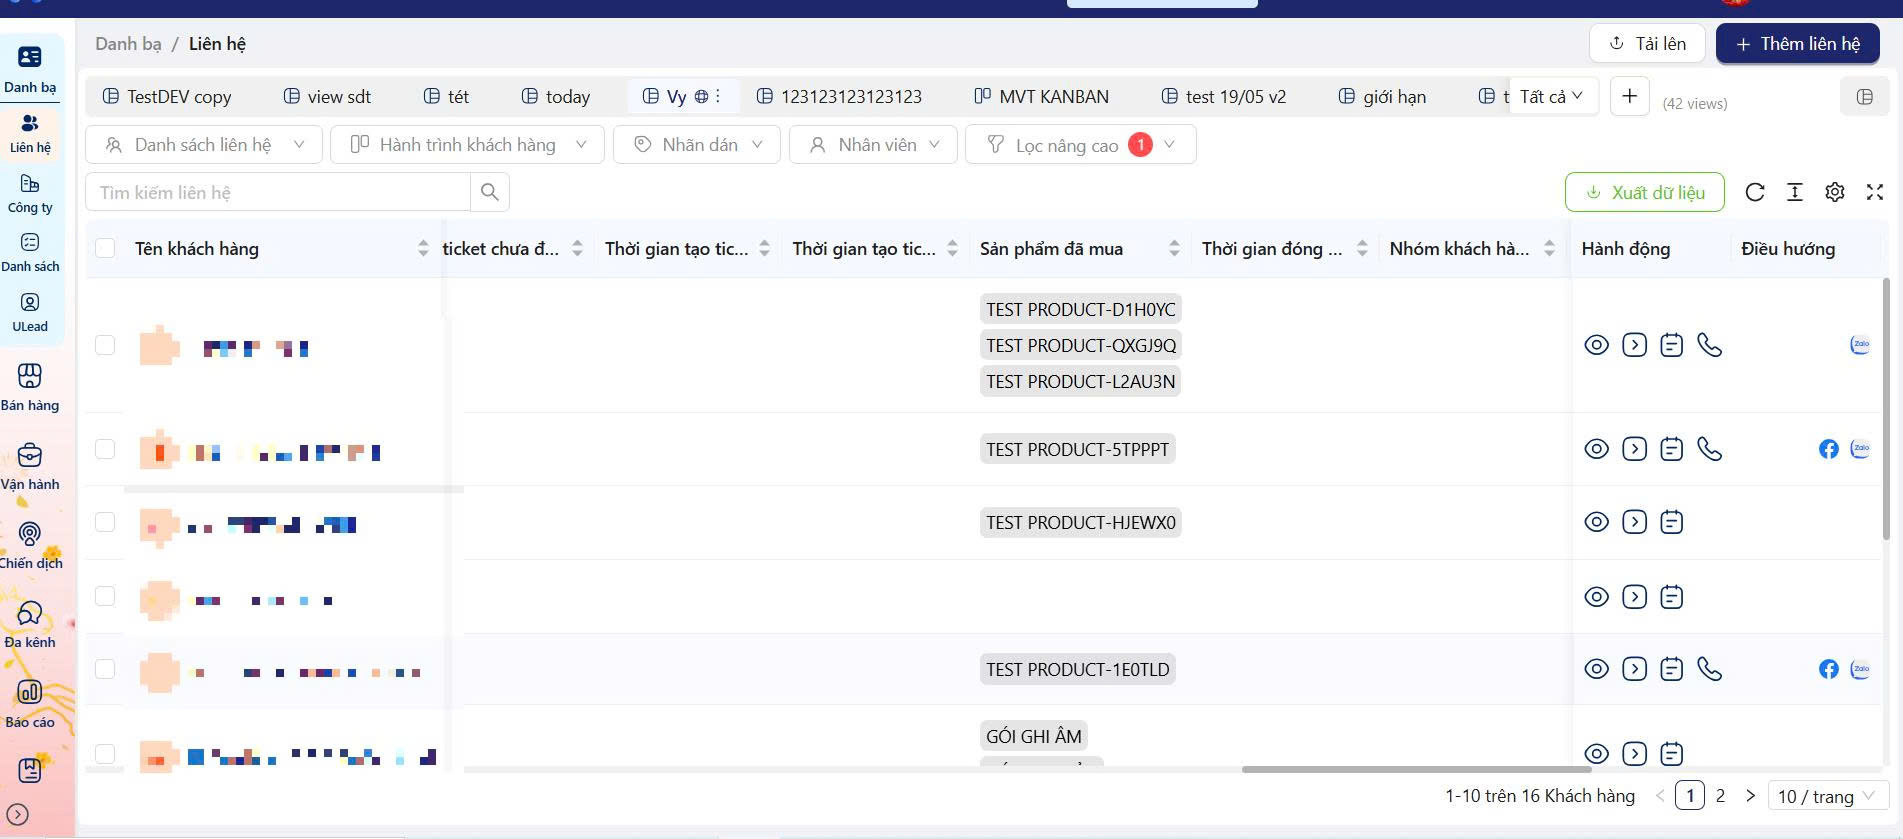Expand Danh sách liên hệ dropdown

click(x=205, y=144)
